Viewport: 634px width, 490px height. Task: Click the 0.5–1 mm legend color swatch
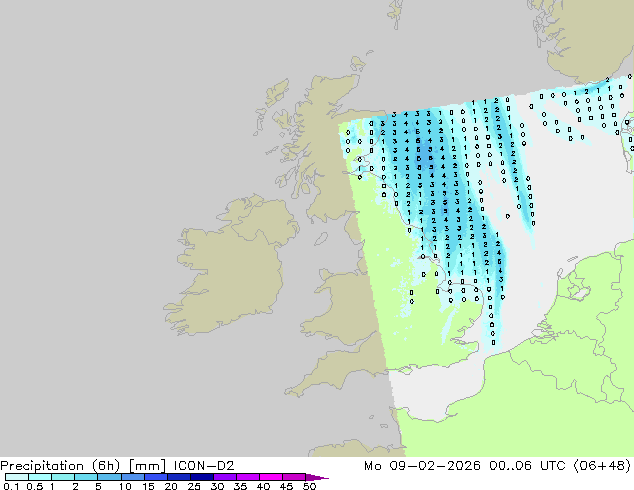(40, 477)
